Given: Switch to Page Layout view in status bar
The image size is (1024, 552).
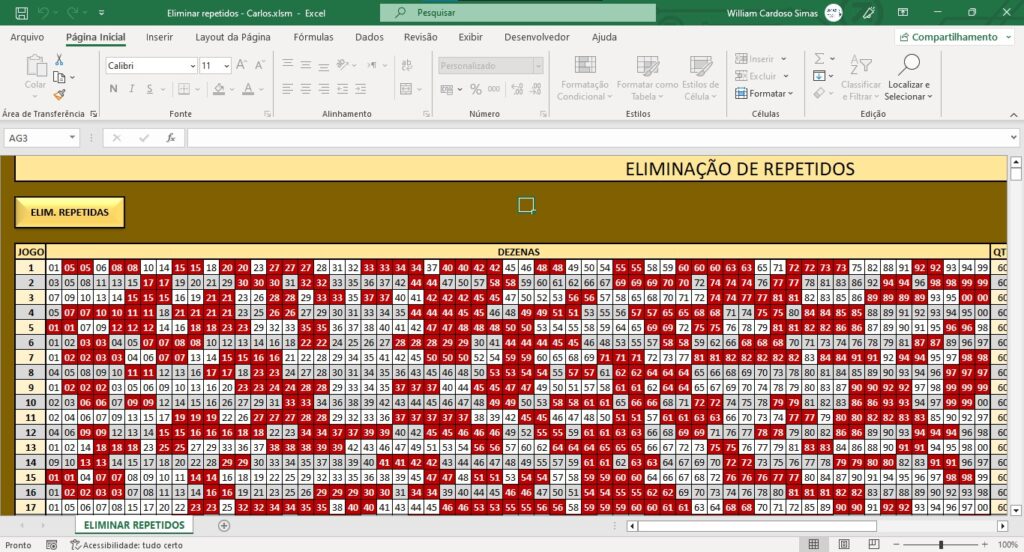Looking at the screenshot, I should pos(844,544).
